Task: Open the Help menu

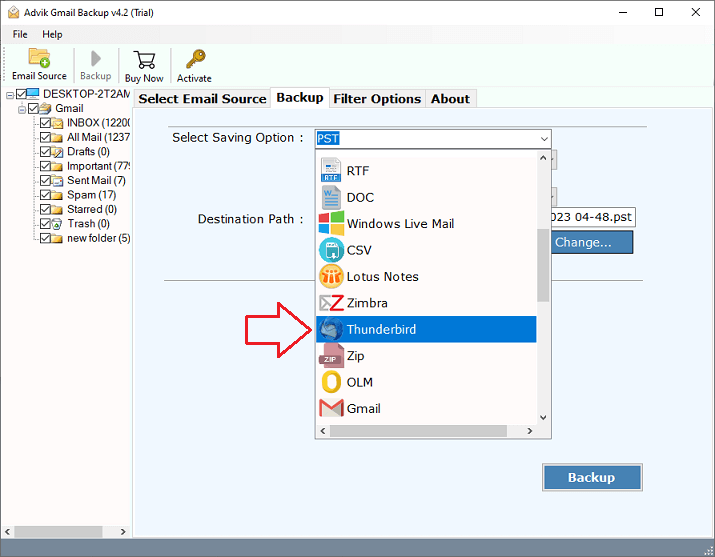Action: click(52, 34)
